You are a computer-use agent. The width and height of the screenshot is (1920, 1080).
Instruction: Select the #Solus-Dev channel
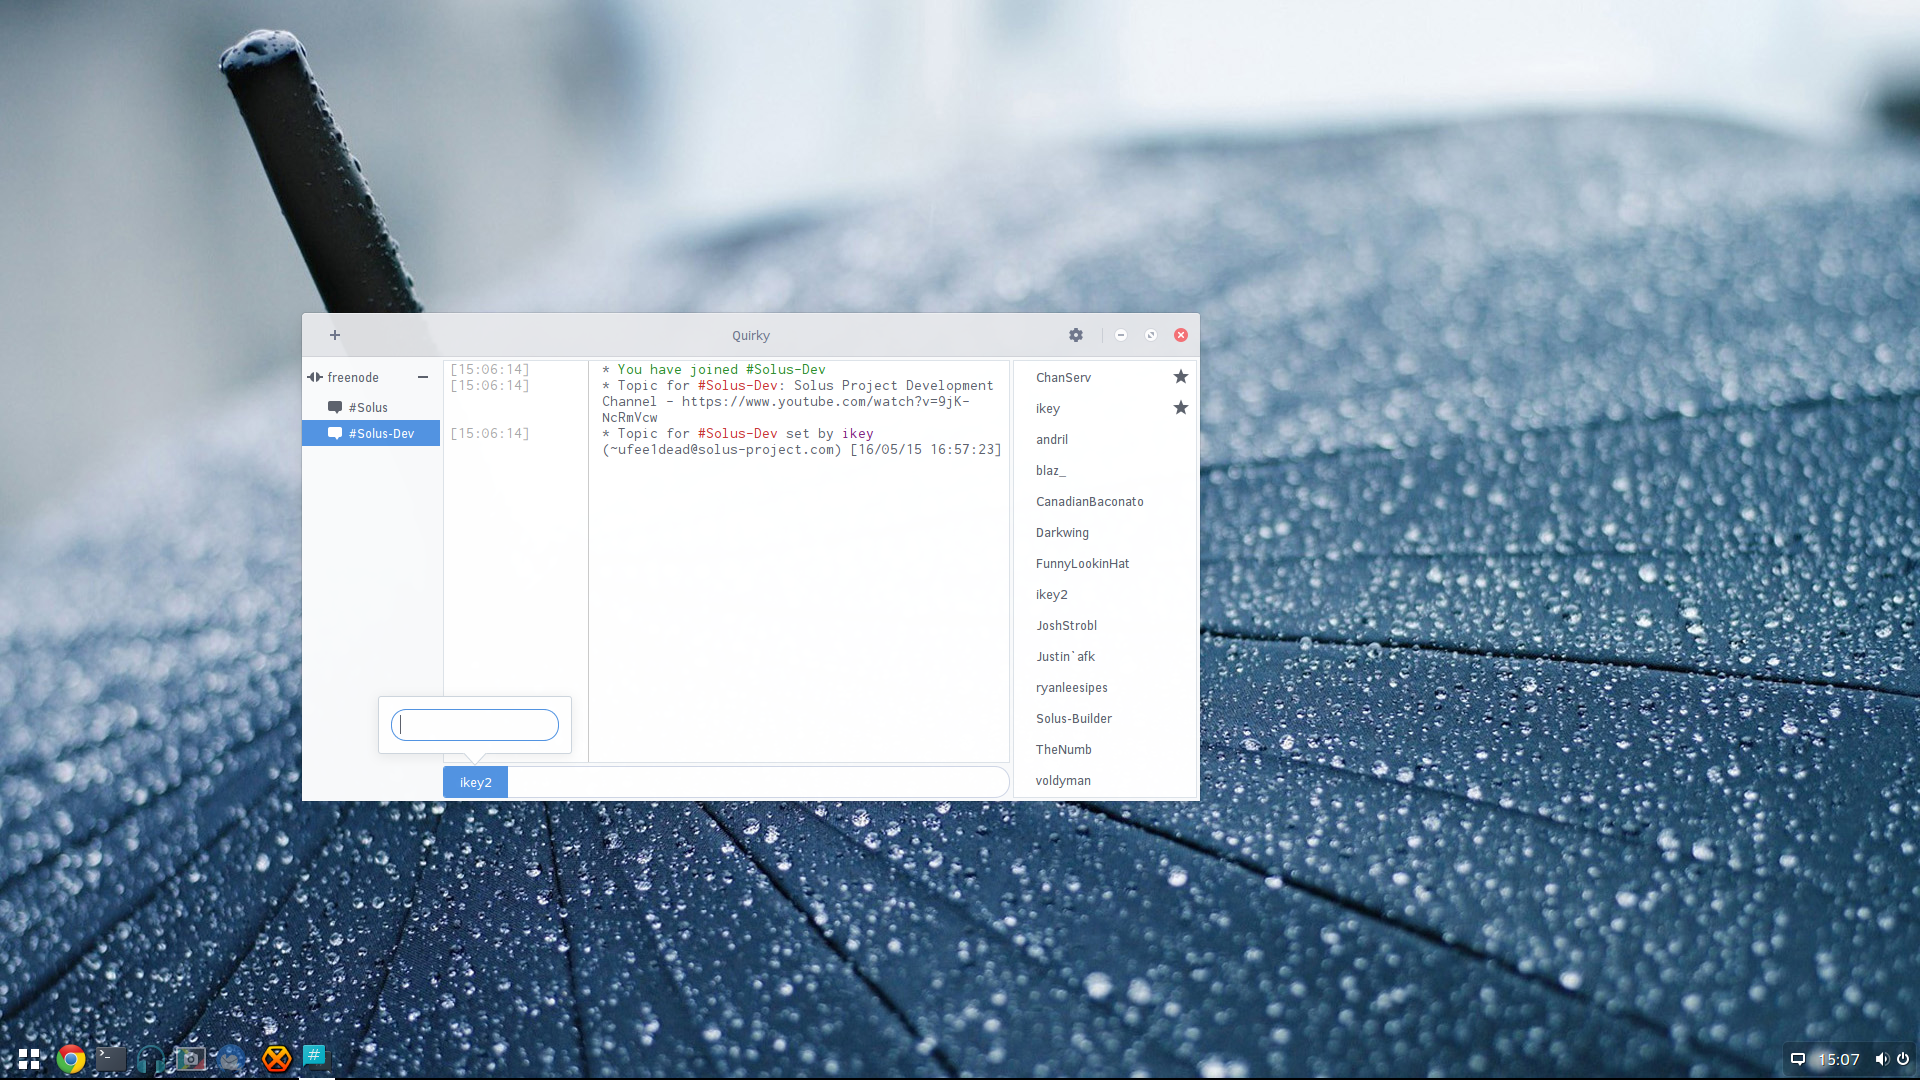pyautogui.click(x=371, y=433)
